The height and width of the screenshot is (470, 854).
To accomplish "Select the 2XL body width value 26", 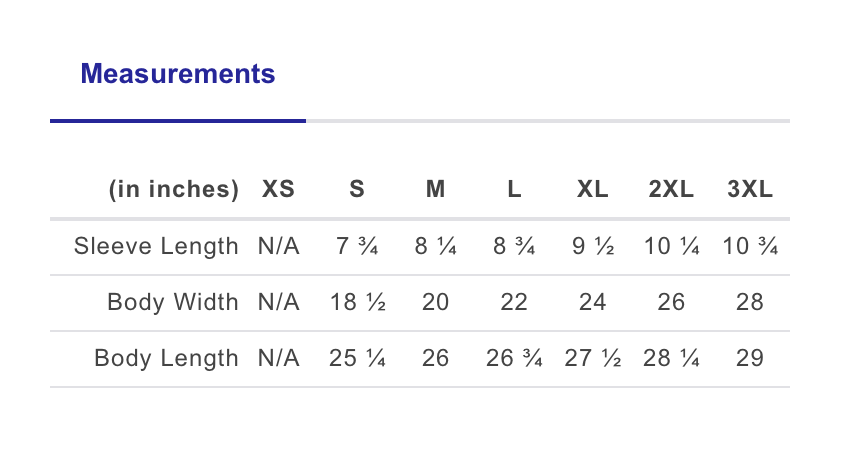I will point(671,302).
